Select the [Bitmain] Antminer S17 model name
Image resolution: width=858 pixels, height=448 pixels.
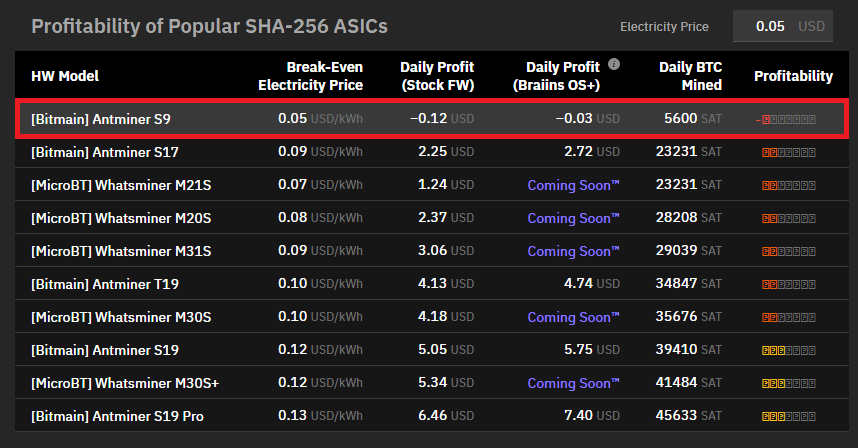coord(105,152)
